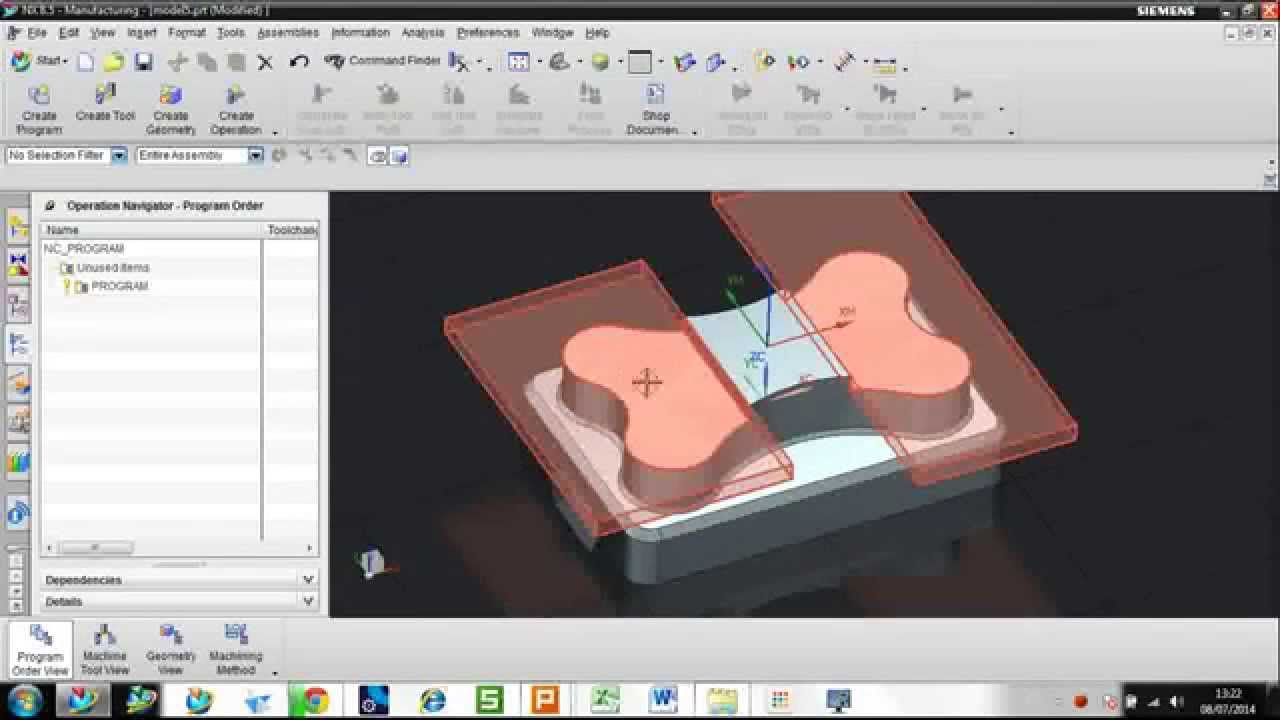Create a new file with the New icon

point(86,62)
